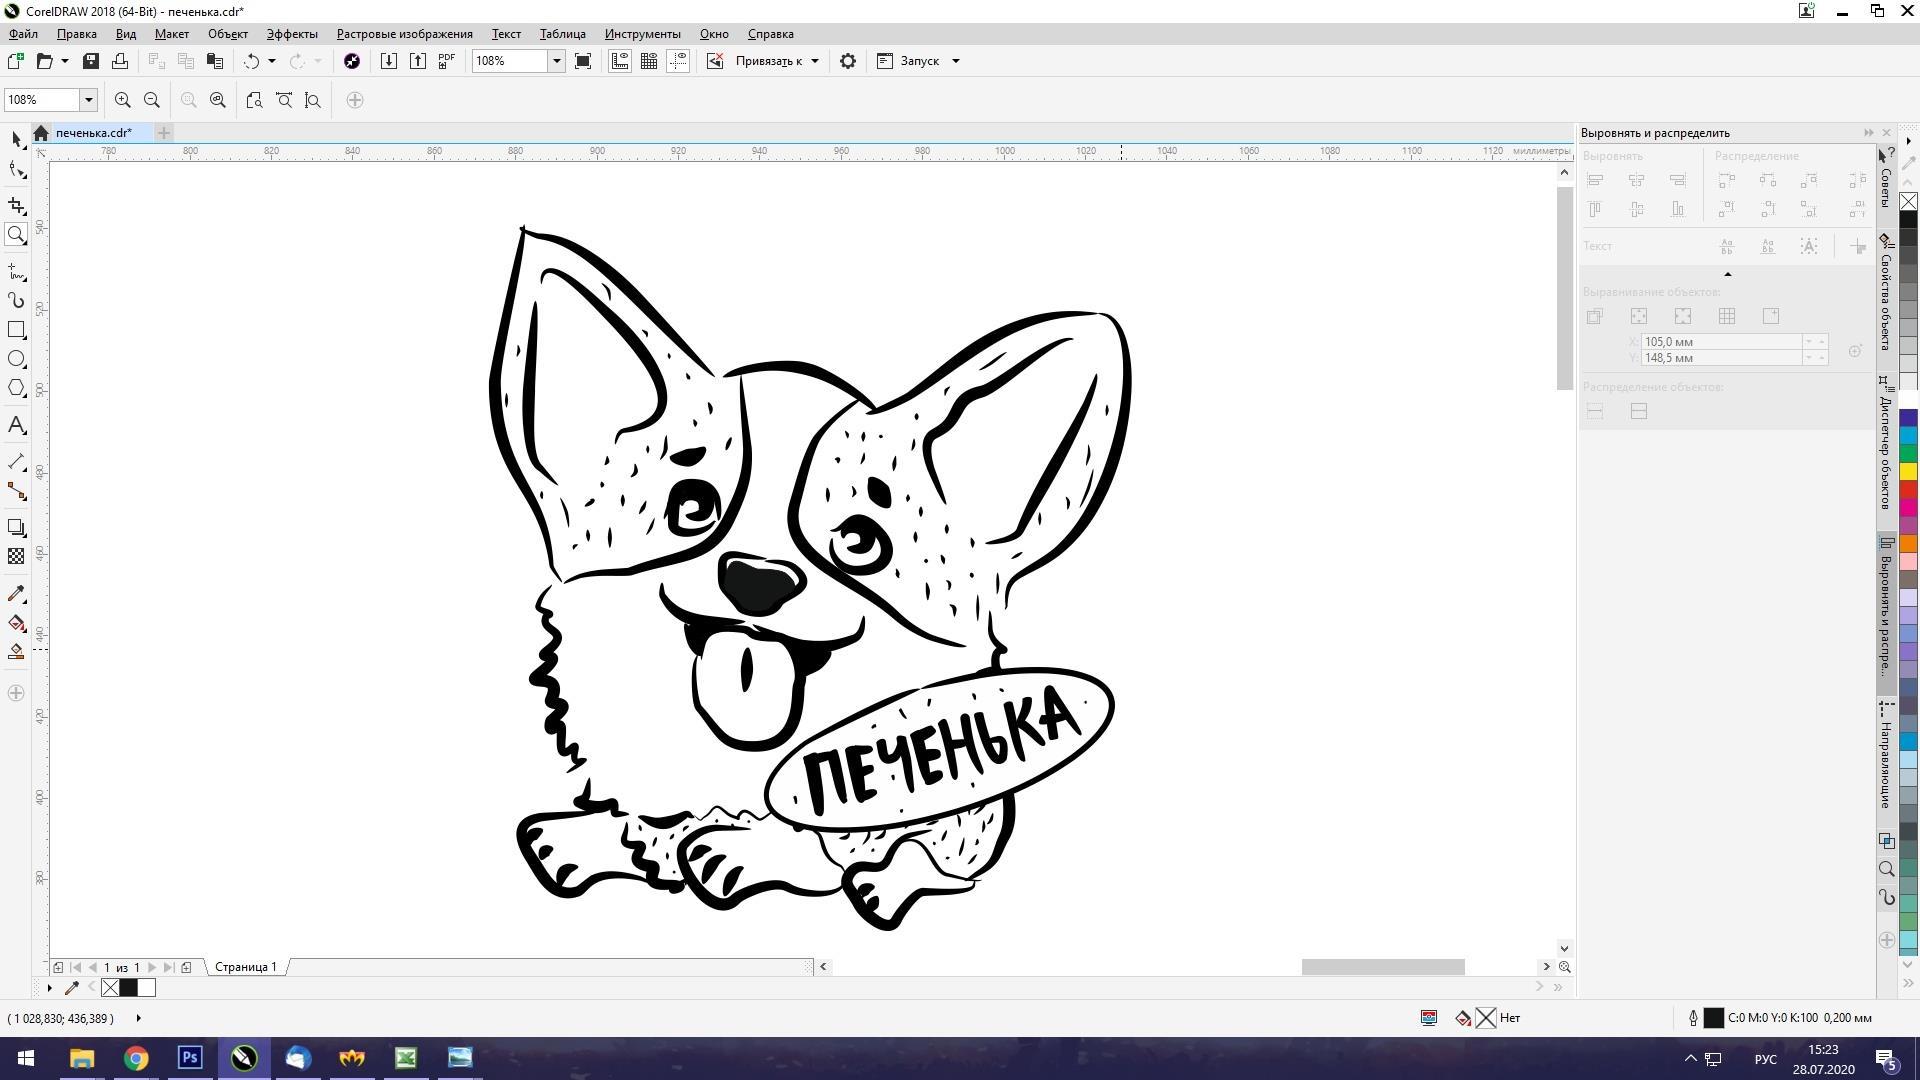The image size is (1920, 1080).
Task: Select the Rectangle tool
Action: (16, 330)
